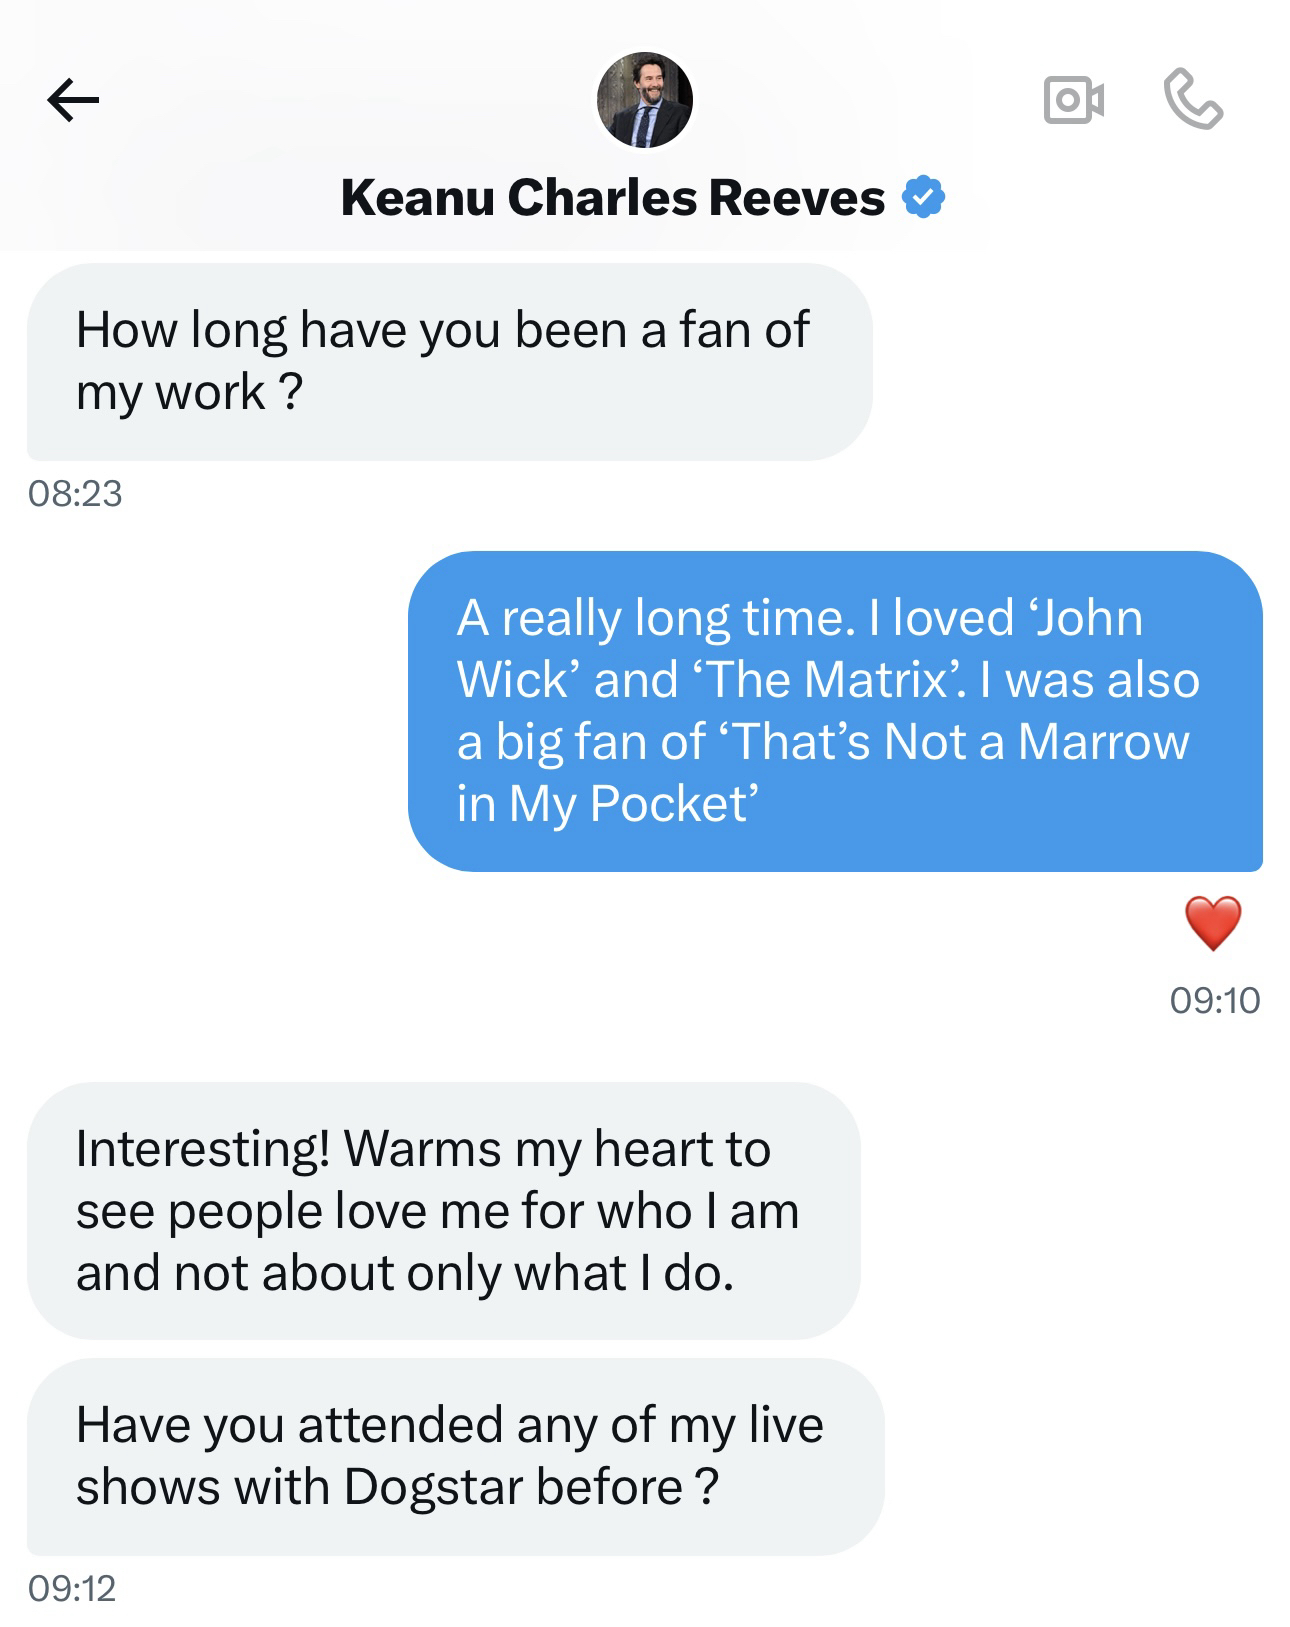Select the 'Interesting! Warms my heart' message

tap(442, 1210)
